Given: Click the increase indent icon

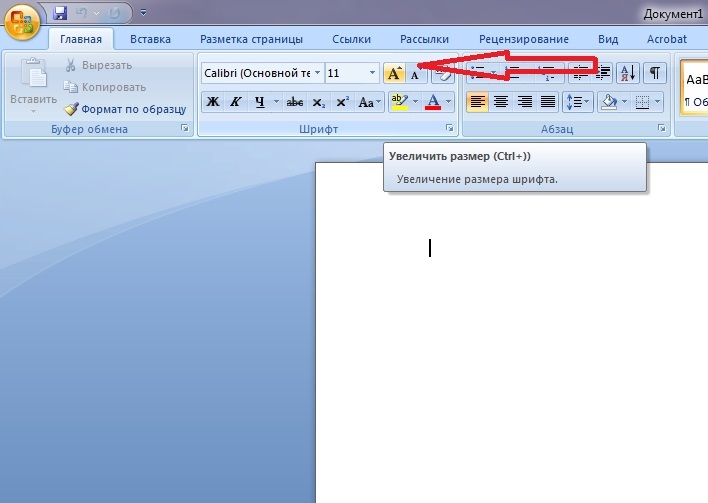Looking at the screenshot, I should tap(602, 73).
